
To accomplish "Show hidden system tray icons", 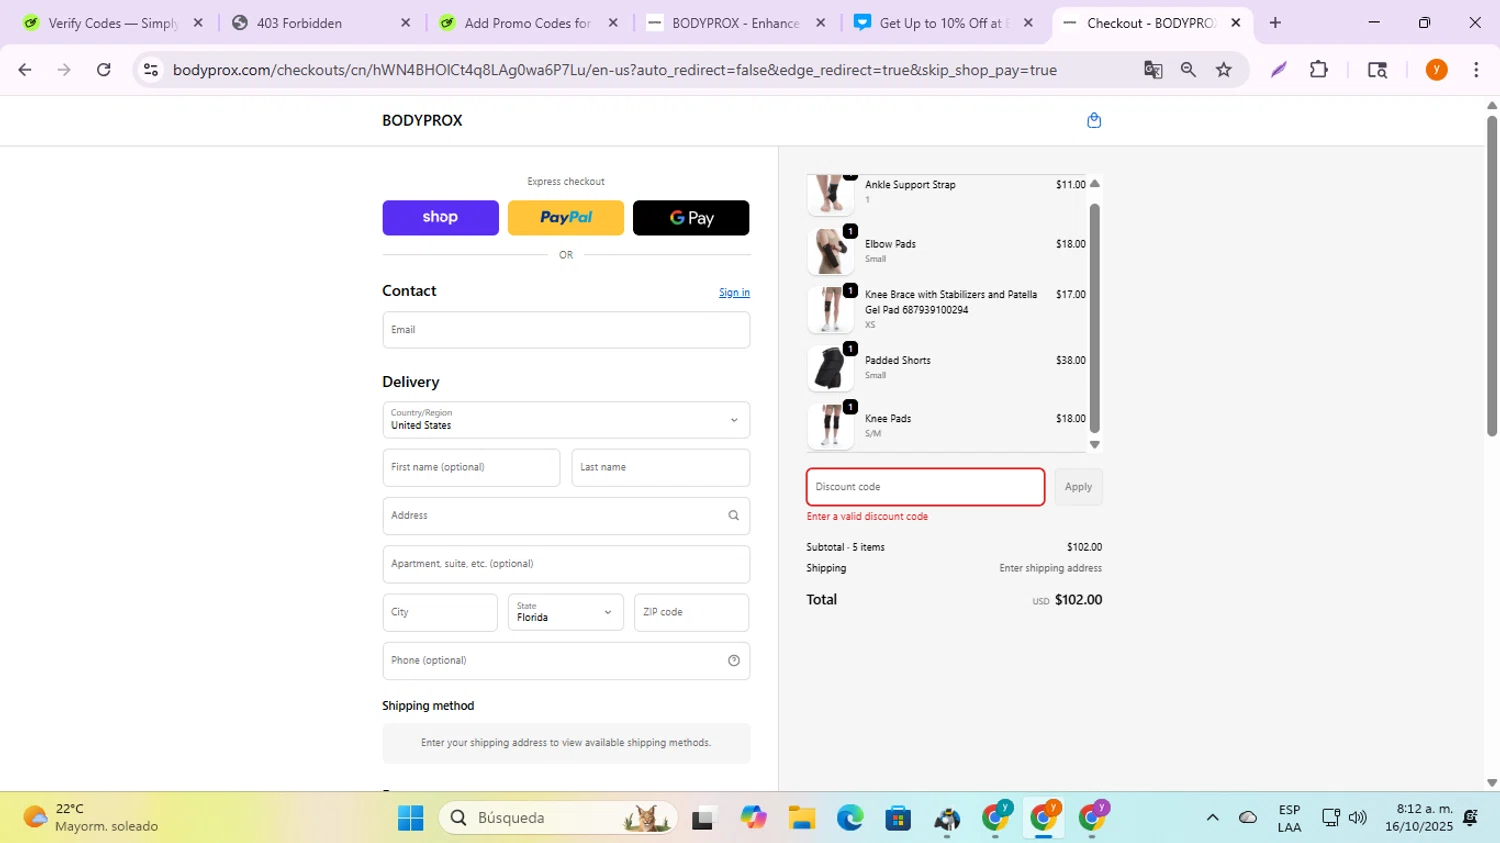I will tap(1212, 818).
